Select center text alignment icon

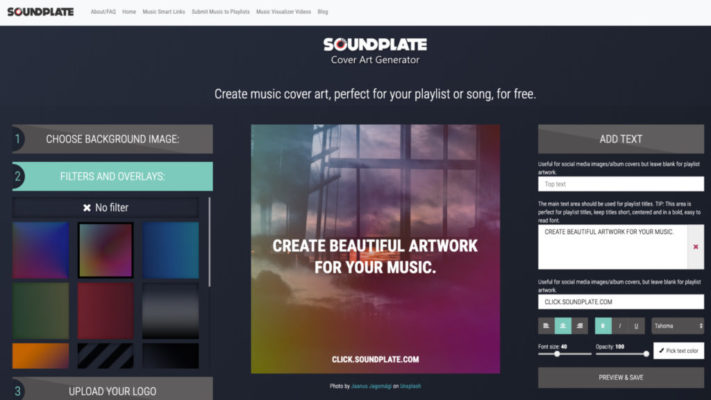pos(563,326)
